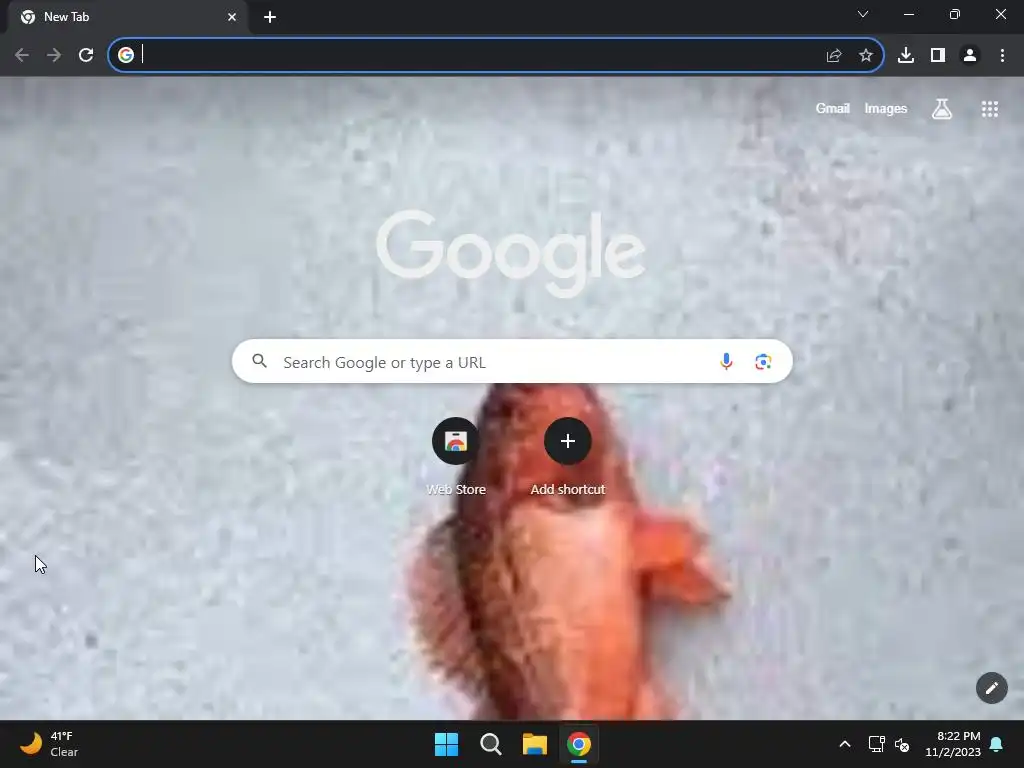1024x768 pixels.
Task: Click the magnifier icon in search box
Action: tap(259, 361)
